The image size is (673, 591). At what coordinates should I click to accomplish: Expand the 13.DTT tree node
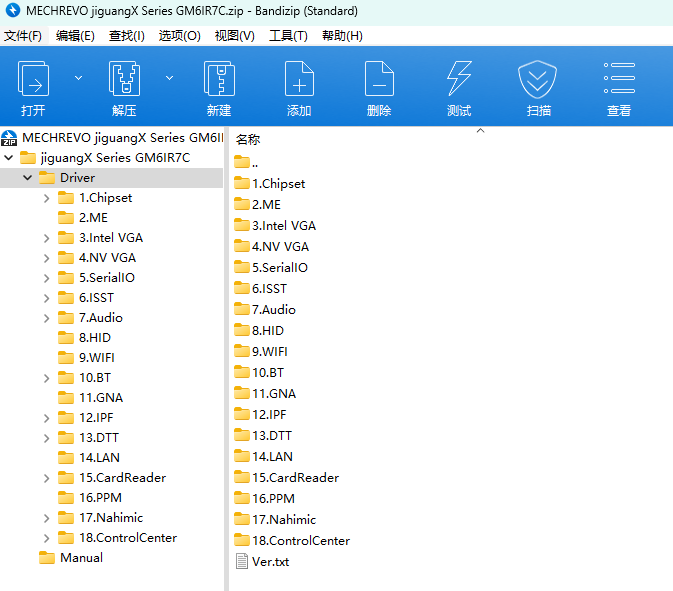click(x=46, y=438)
